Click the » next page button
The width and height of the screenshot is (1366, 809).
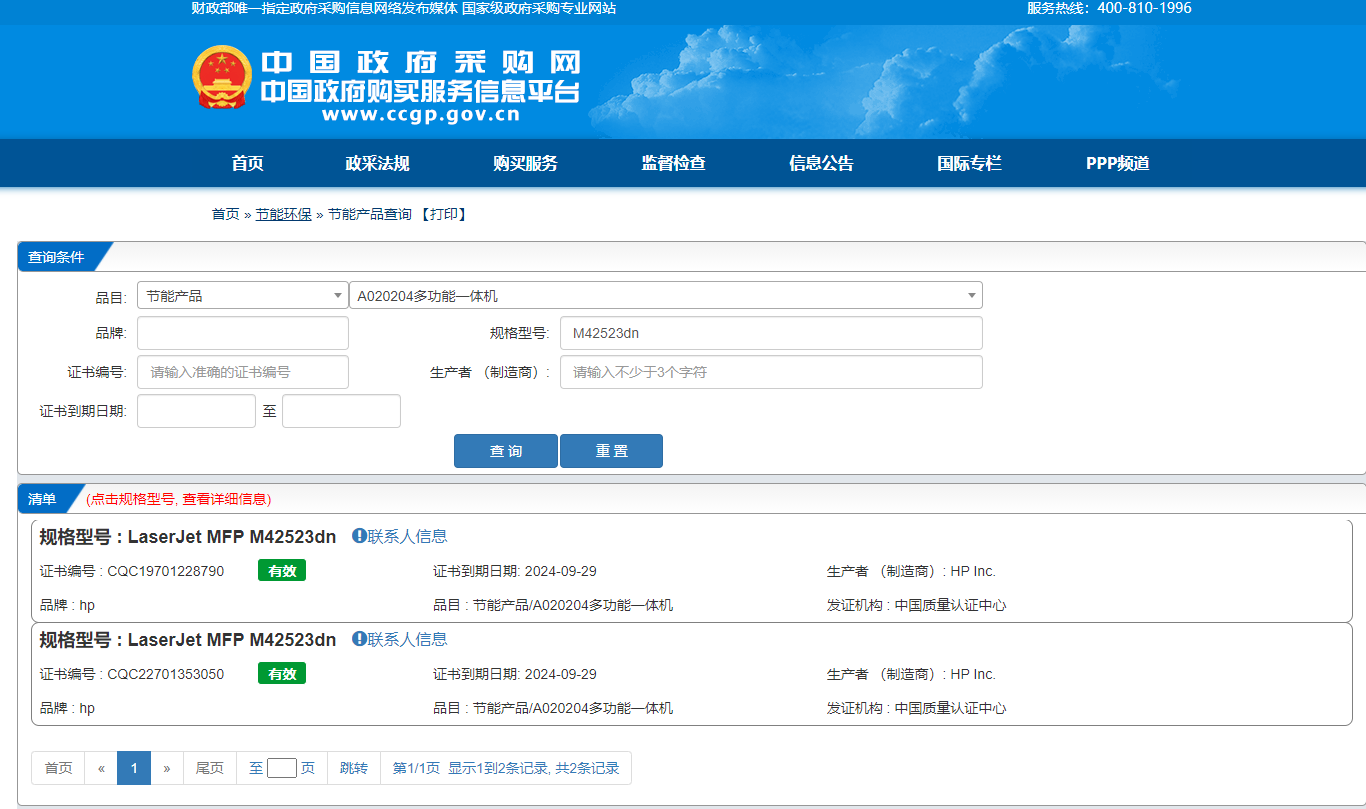tap(167, 768)
